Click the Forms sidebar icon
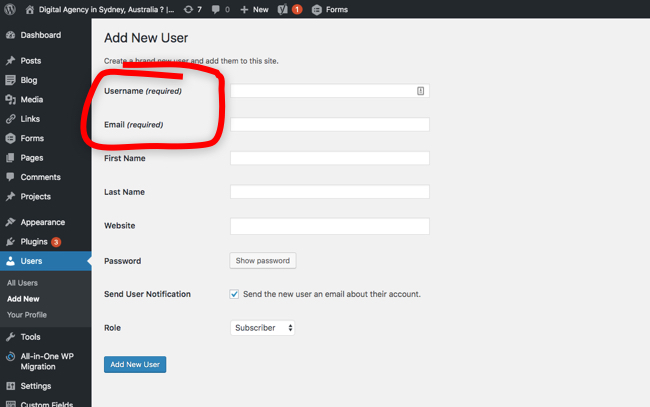 (10, 138)
